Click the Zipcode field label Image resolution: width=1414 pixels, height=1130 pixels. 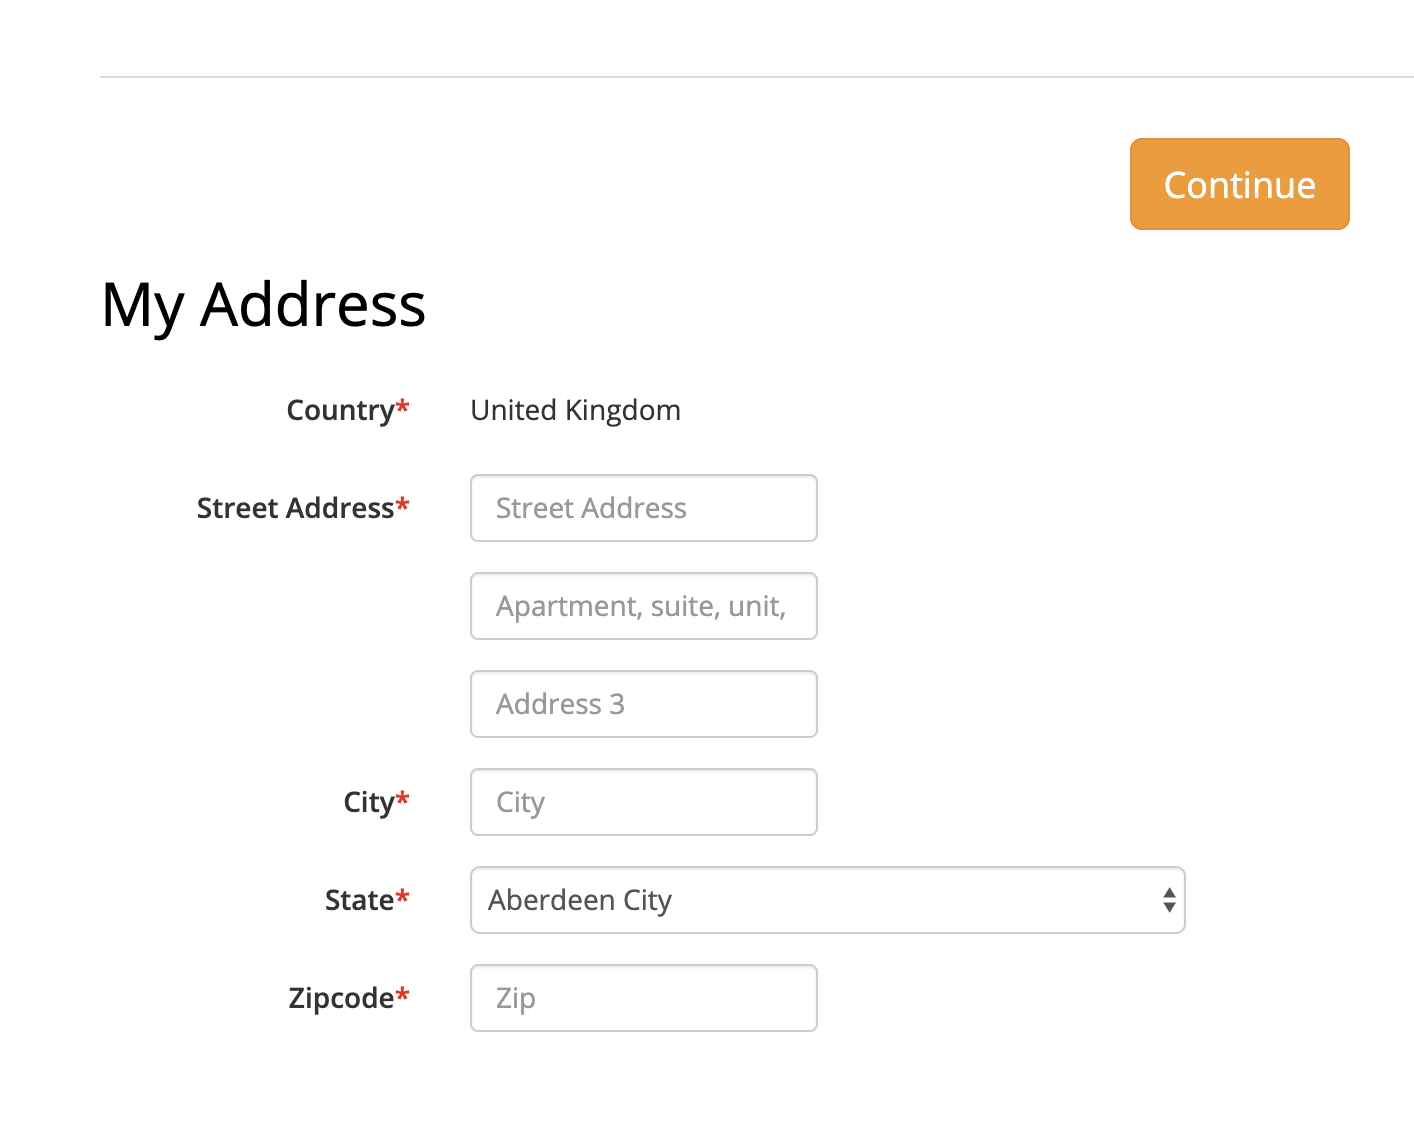tap(341, 998)
